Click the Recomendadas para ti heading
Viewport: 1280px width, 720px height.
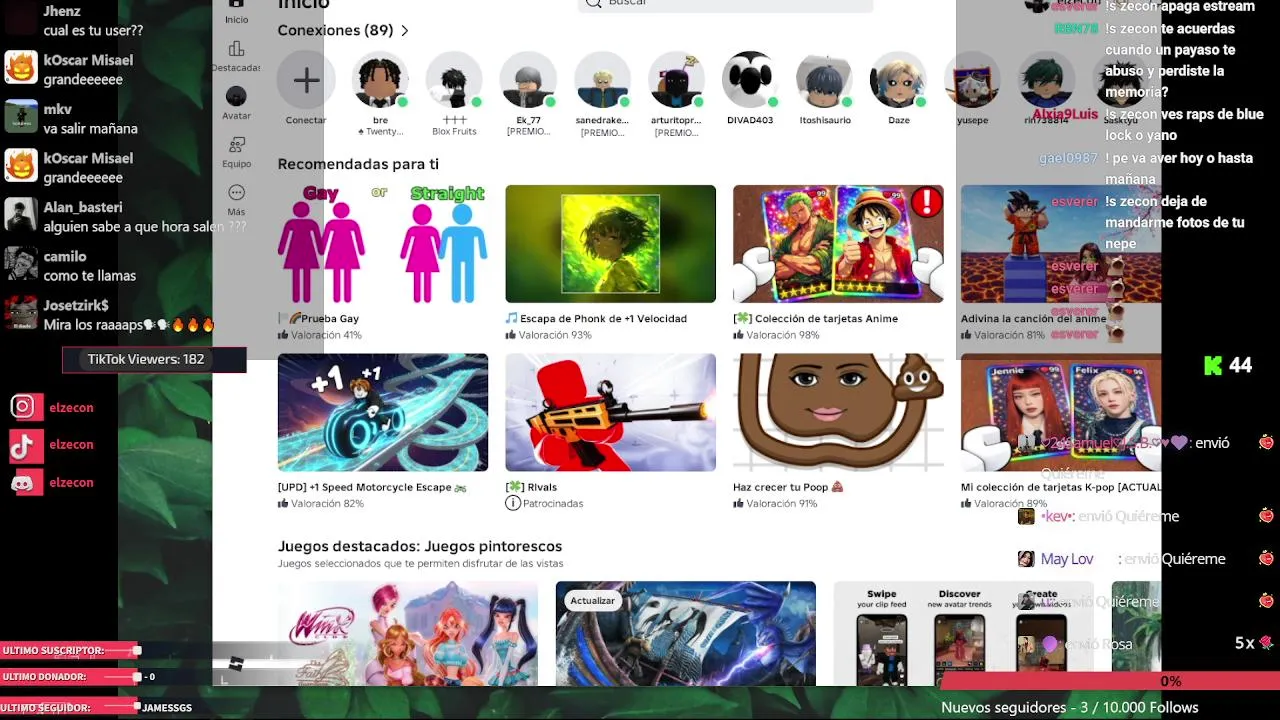click(358, 164)
